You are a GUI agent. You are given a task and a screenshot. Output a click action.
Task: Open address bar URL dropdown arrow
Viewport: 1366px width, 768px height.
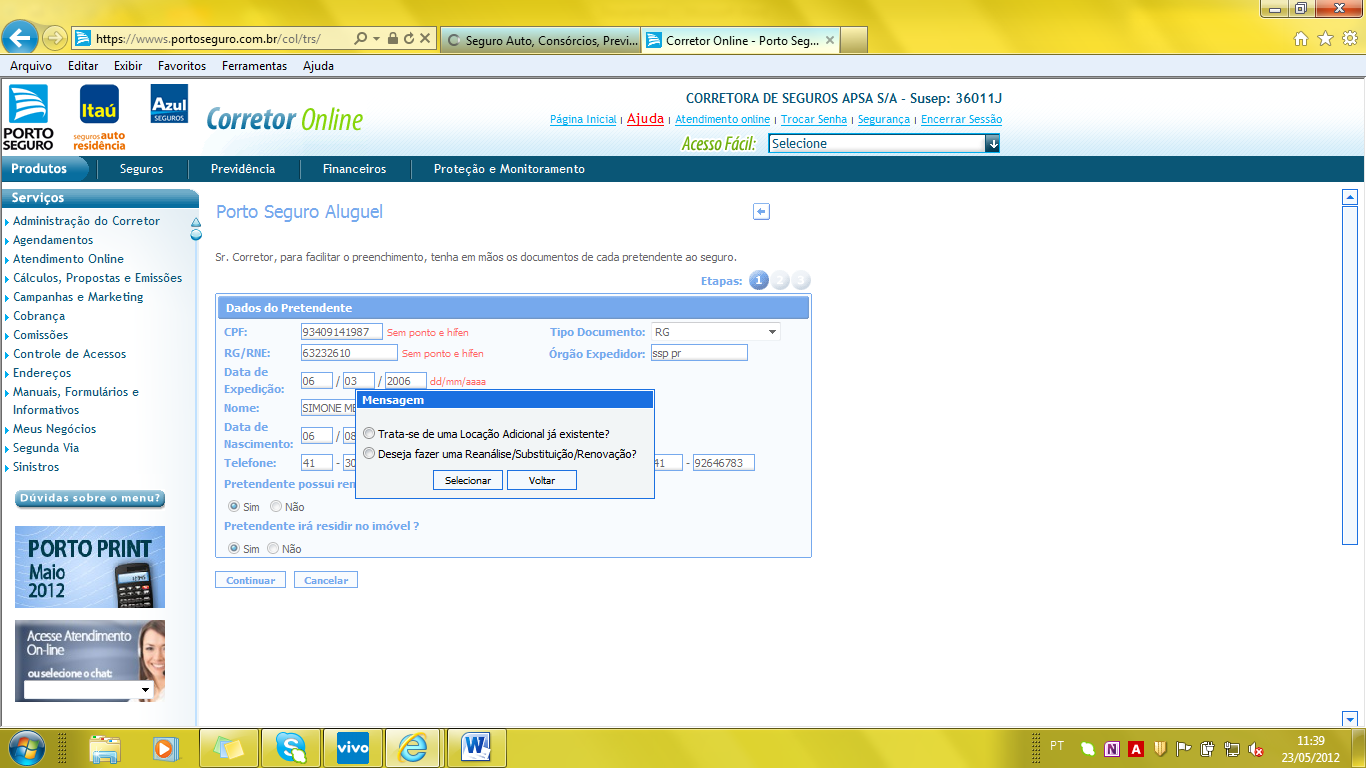click(376, 39)
